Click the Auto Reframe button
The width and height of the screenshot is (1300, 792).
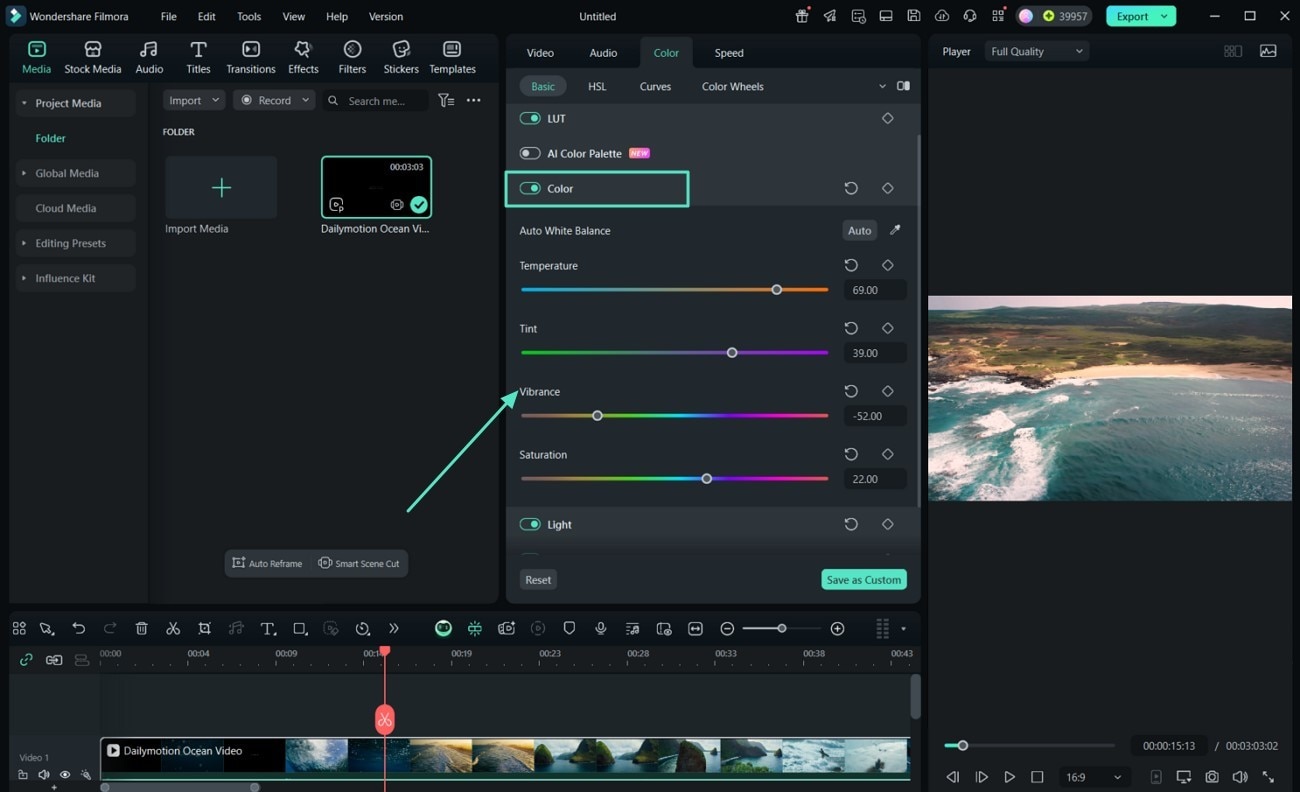(267, 563)
